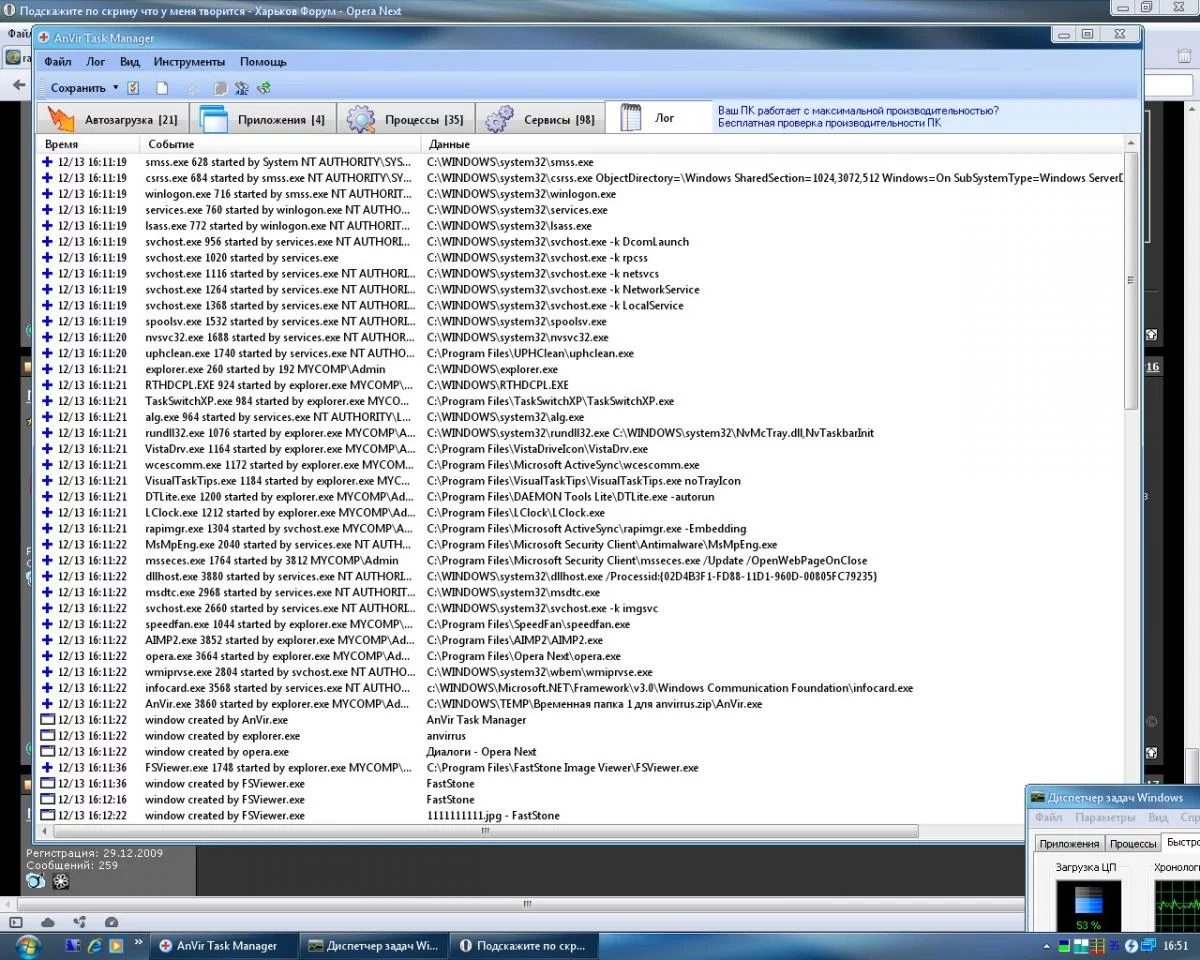The height and width of the screenshot is (960, 1200).
Task: Switch to the Приложения [4] tab in AnVir
Action: point(263,119)
